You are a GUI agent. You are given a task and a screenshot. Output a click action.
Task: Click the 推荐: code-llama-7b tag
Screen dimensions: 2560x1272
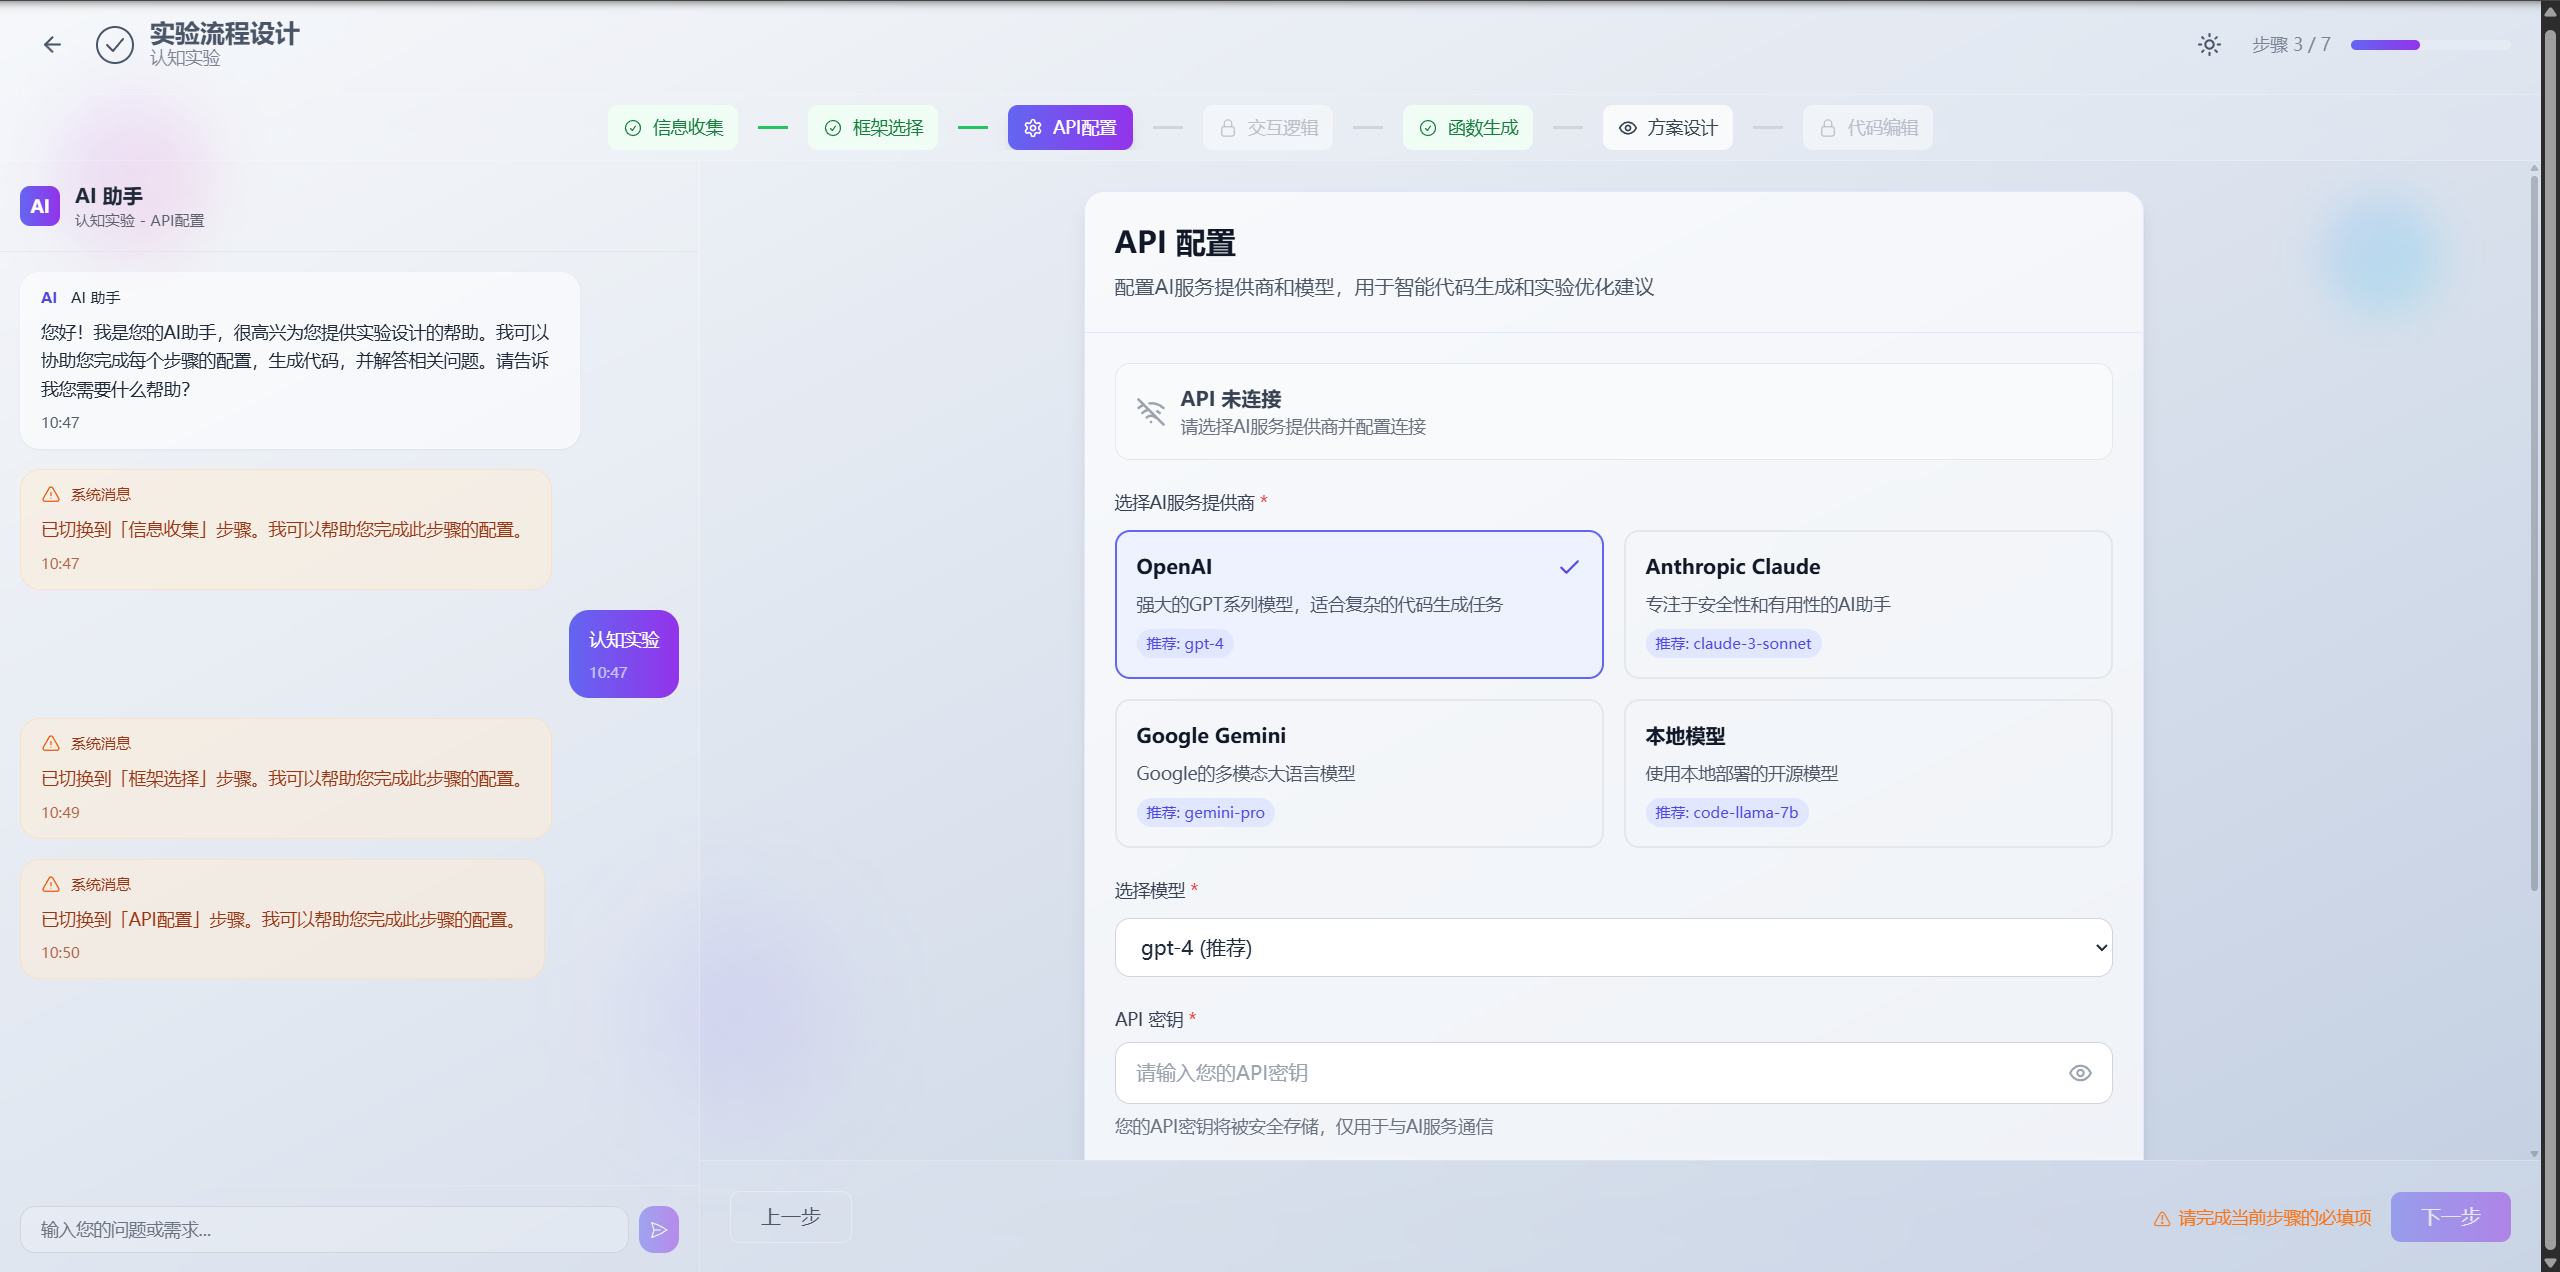point(1726,812)
